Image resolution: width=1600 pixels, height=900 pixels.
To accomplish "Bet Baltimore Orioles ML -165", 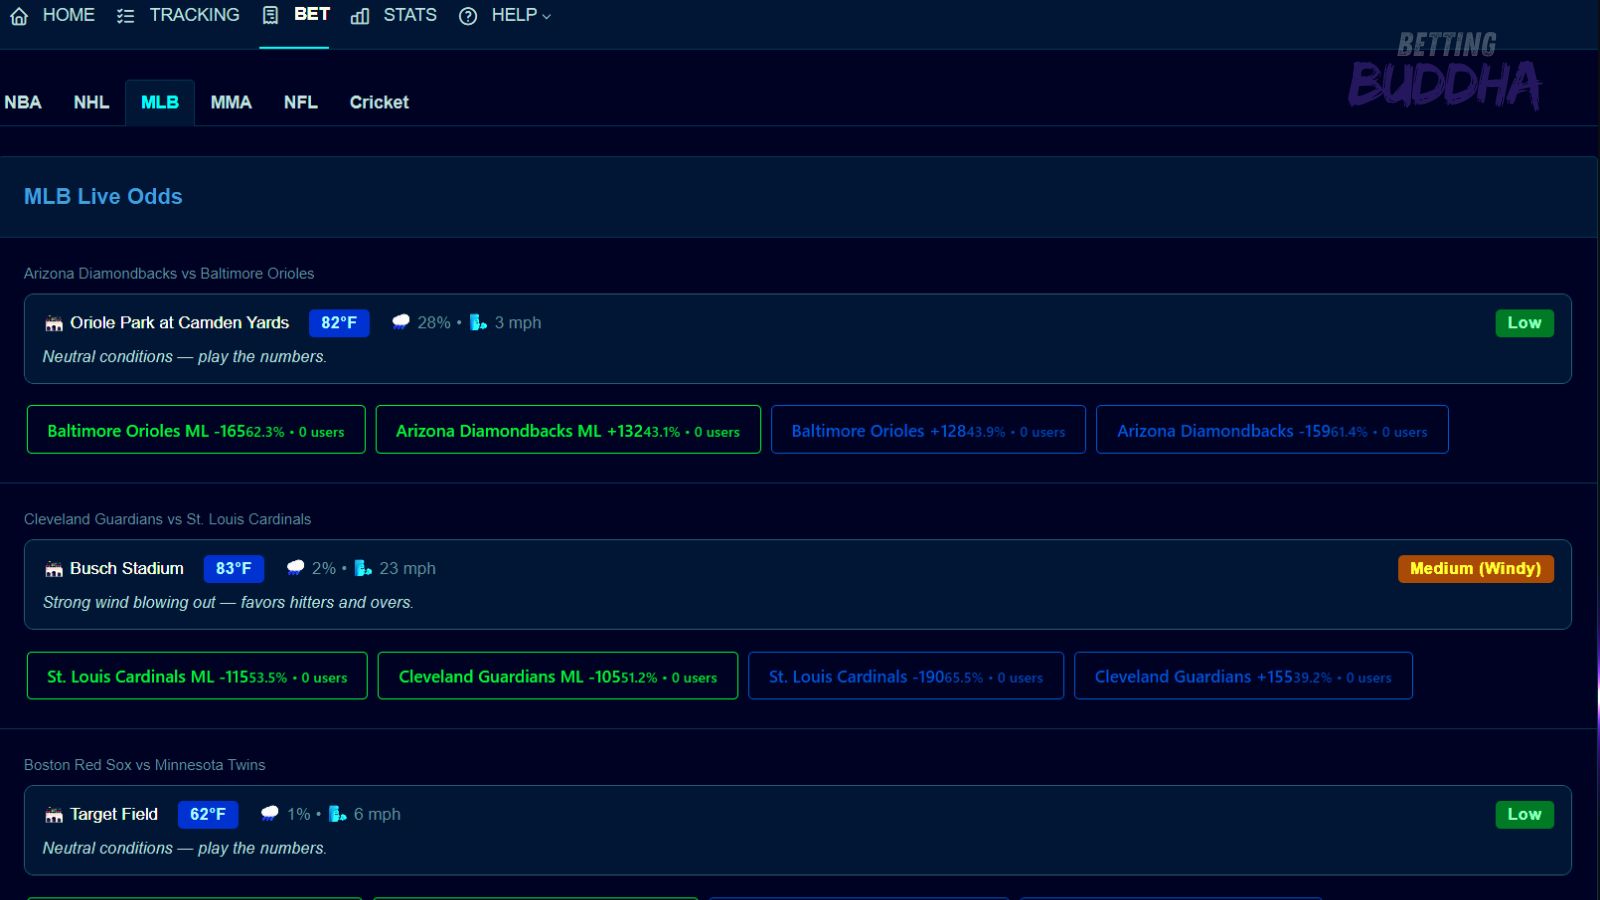I will click(x=196, y=430).
